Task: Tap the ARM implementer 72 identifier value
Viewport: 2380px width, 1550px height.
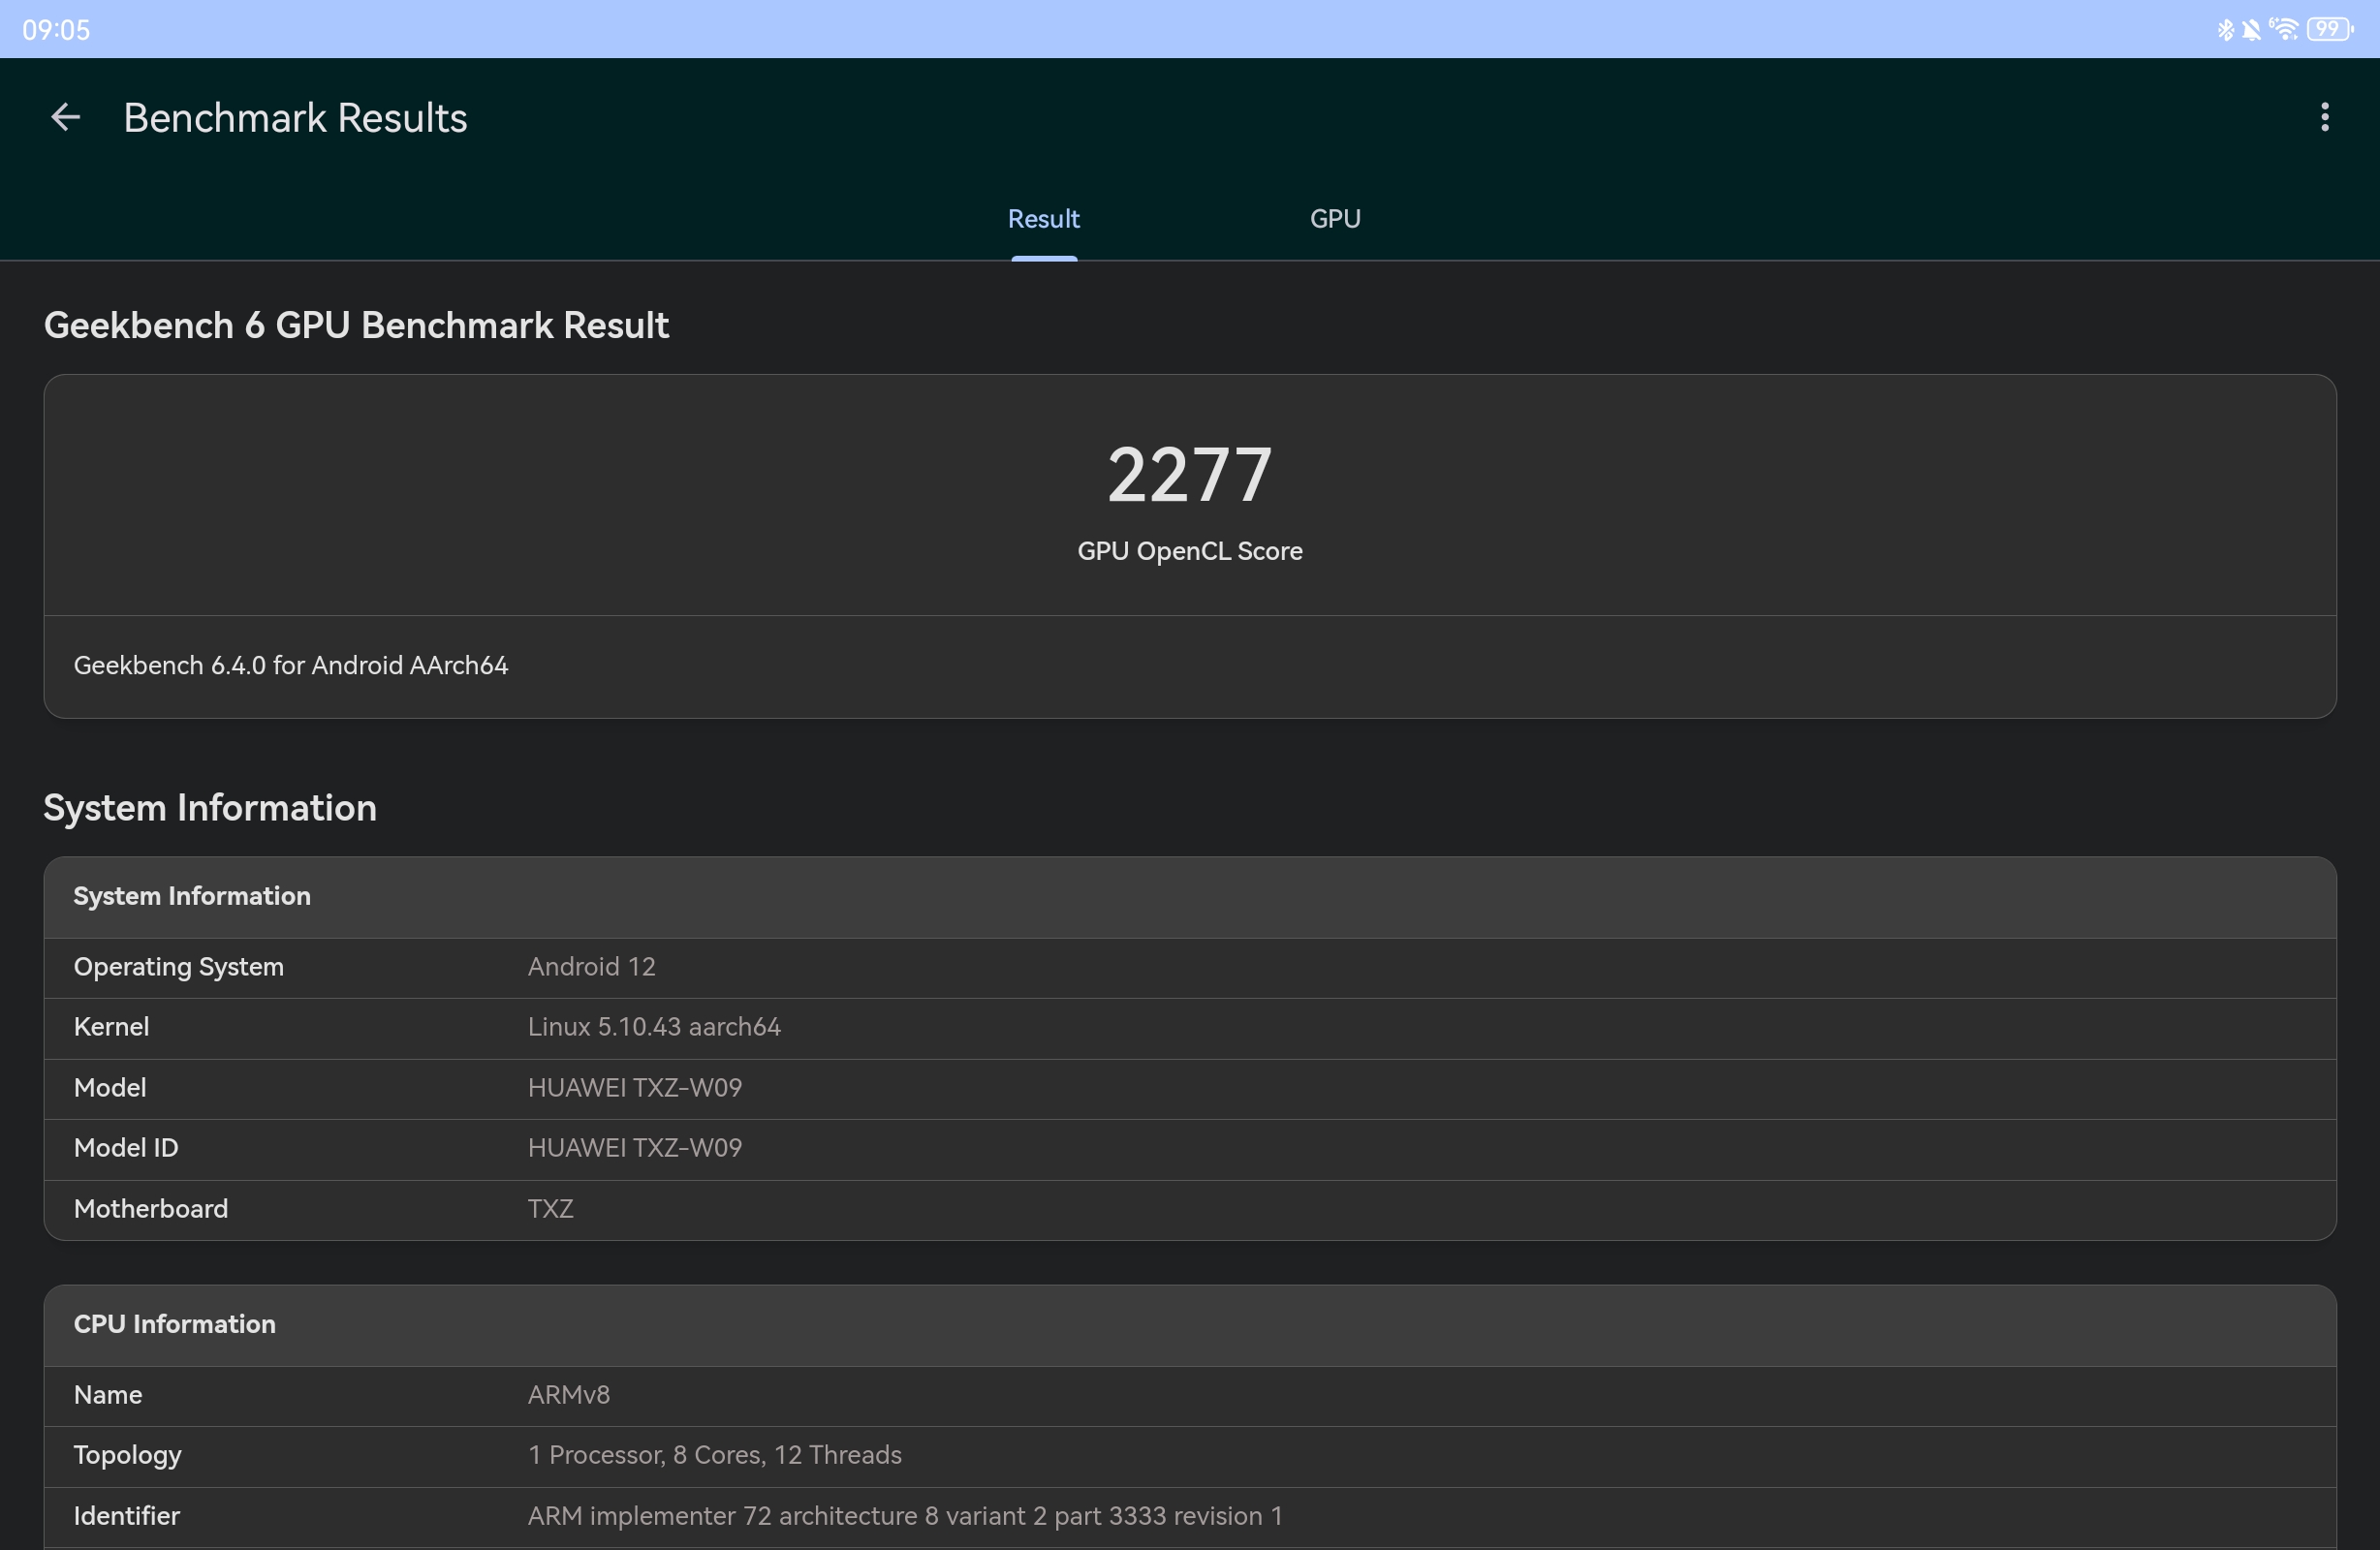Action: 905,1516
